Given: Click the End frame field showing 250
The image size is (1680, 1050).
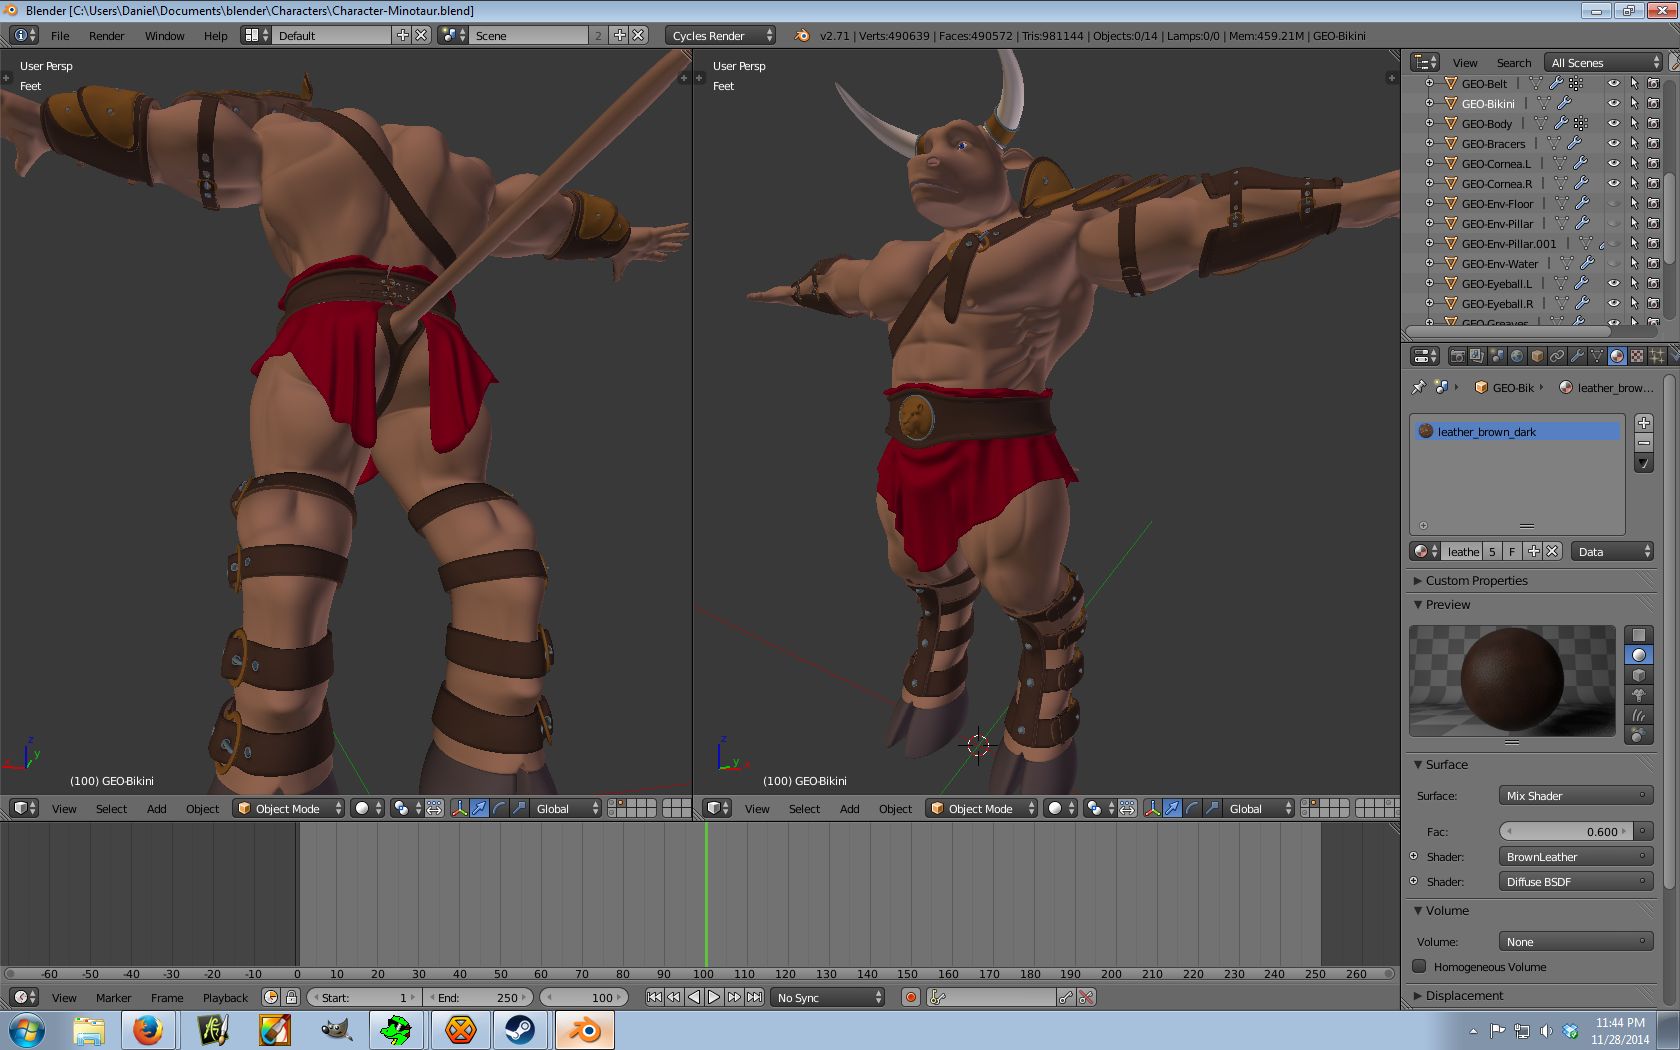Looking at the screenshot, I should pyautogui.click(x=478, y=997).
